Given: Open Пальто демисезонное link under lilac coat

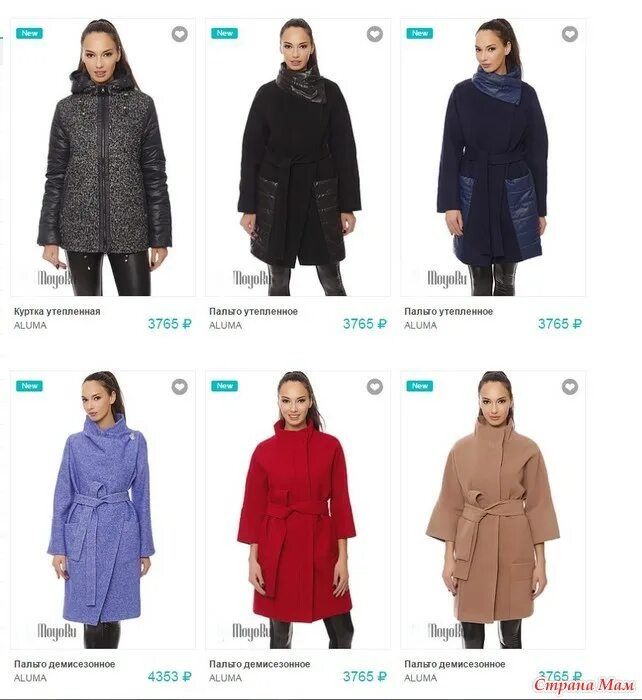Looking at the screenshot, I should pyautogui.click(x=64, y=664).
